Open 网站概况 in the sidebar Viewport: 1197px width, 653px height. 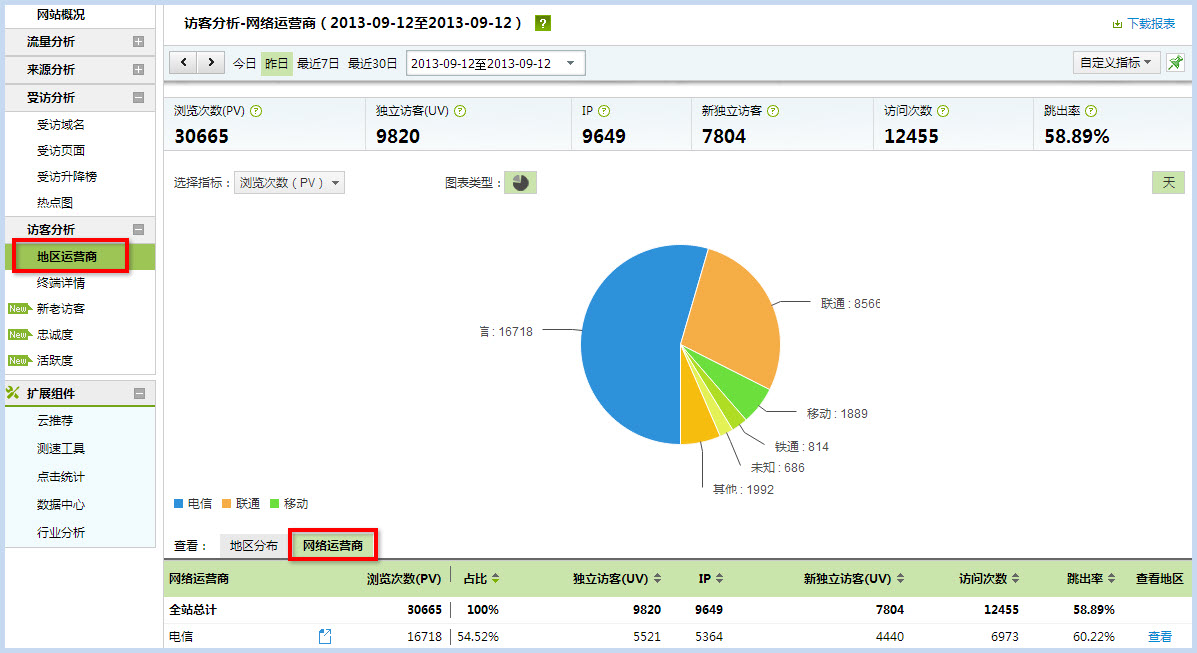[x=61, y=15]
